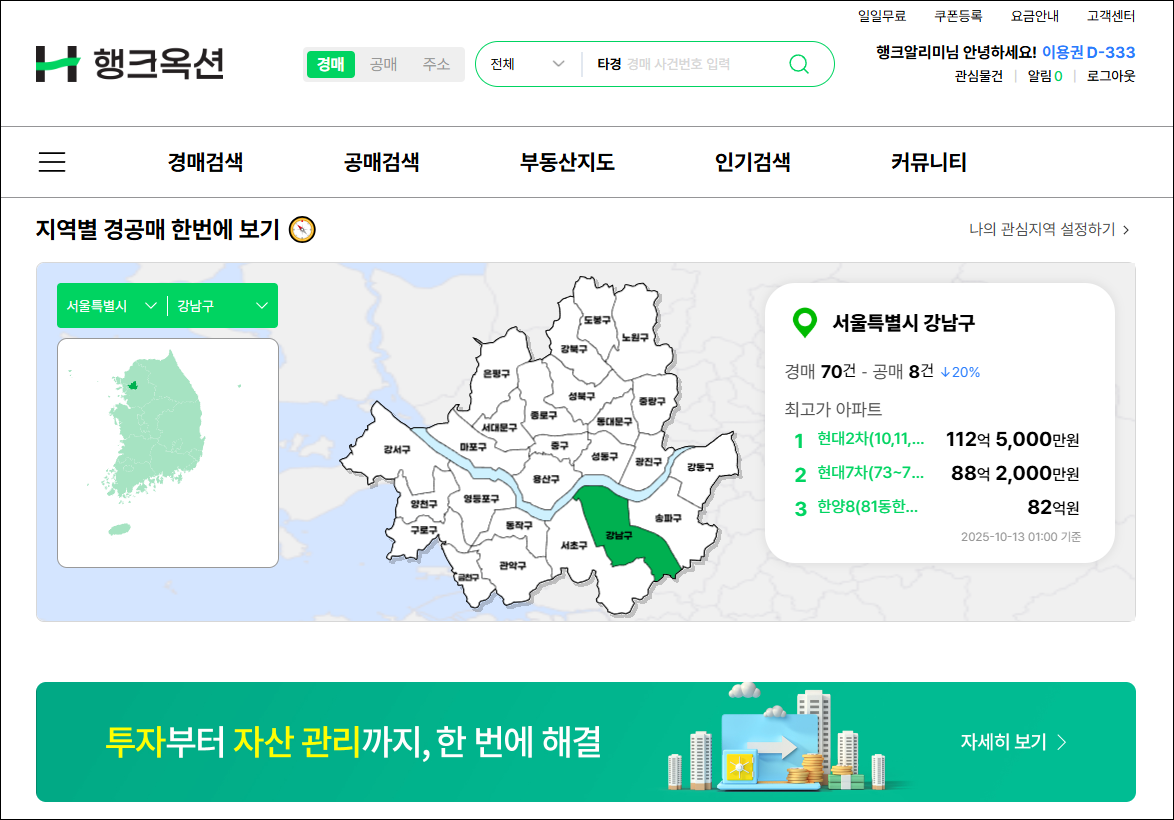1174x820 pixels.
Task: Open the 공매검색 menu
Action: [381, 162]
